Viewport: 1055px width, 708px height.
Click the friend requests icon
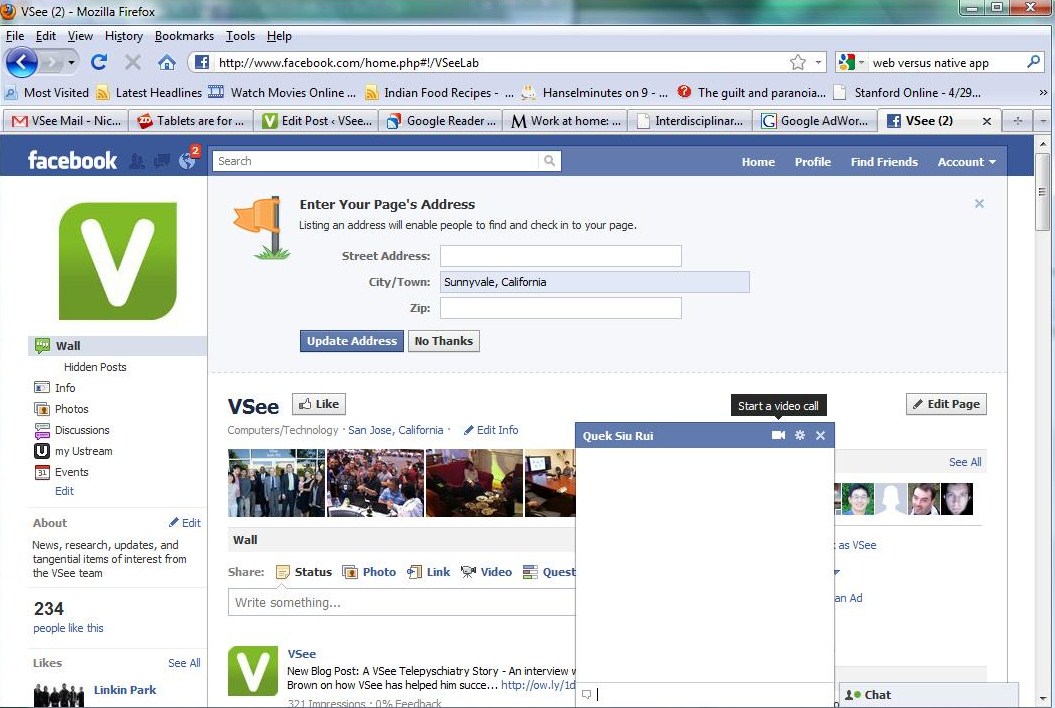pos(137,161)
